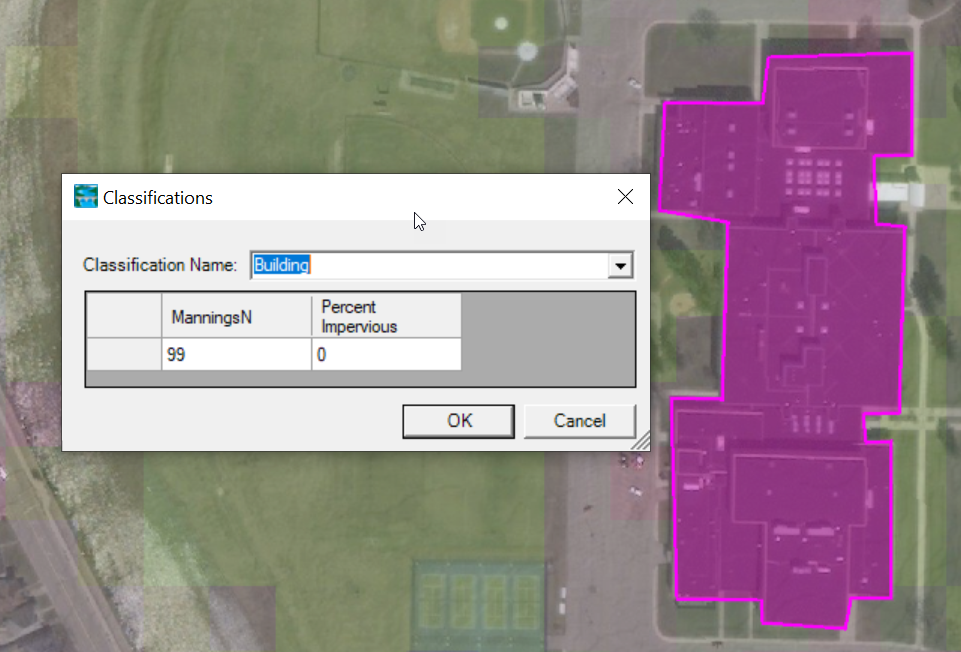961x652 pixels.
Task: Close the Classifications dialog with X
Action: point(625,197)
